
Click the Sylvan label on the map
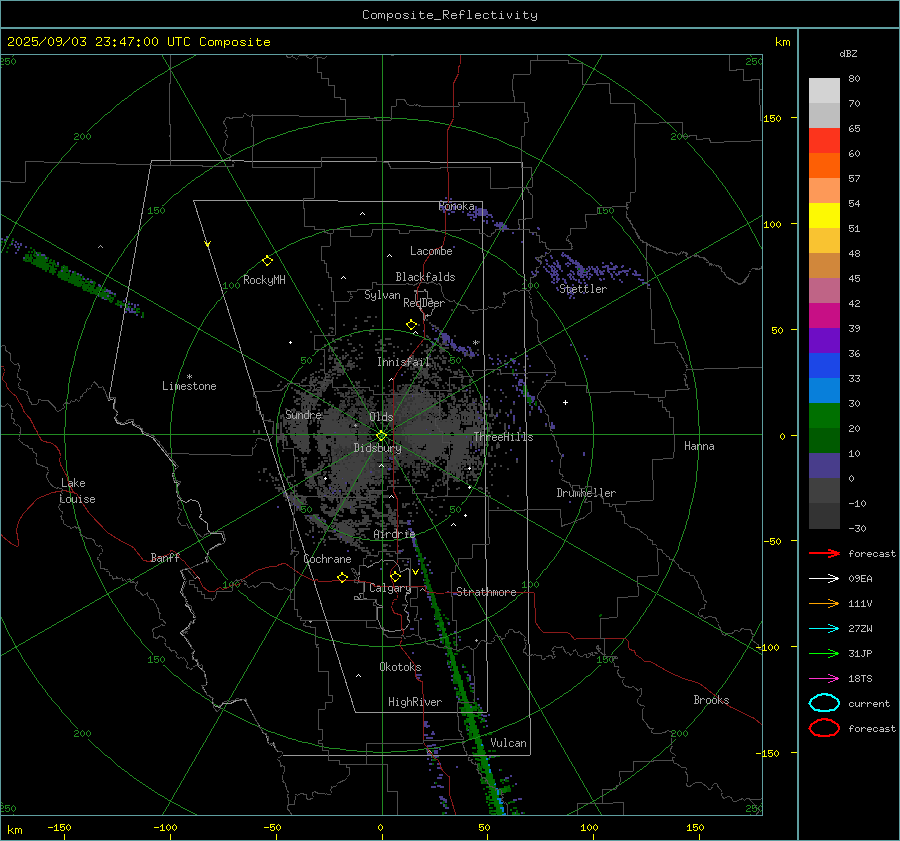382,295
